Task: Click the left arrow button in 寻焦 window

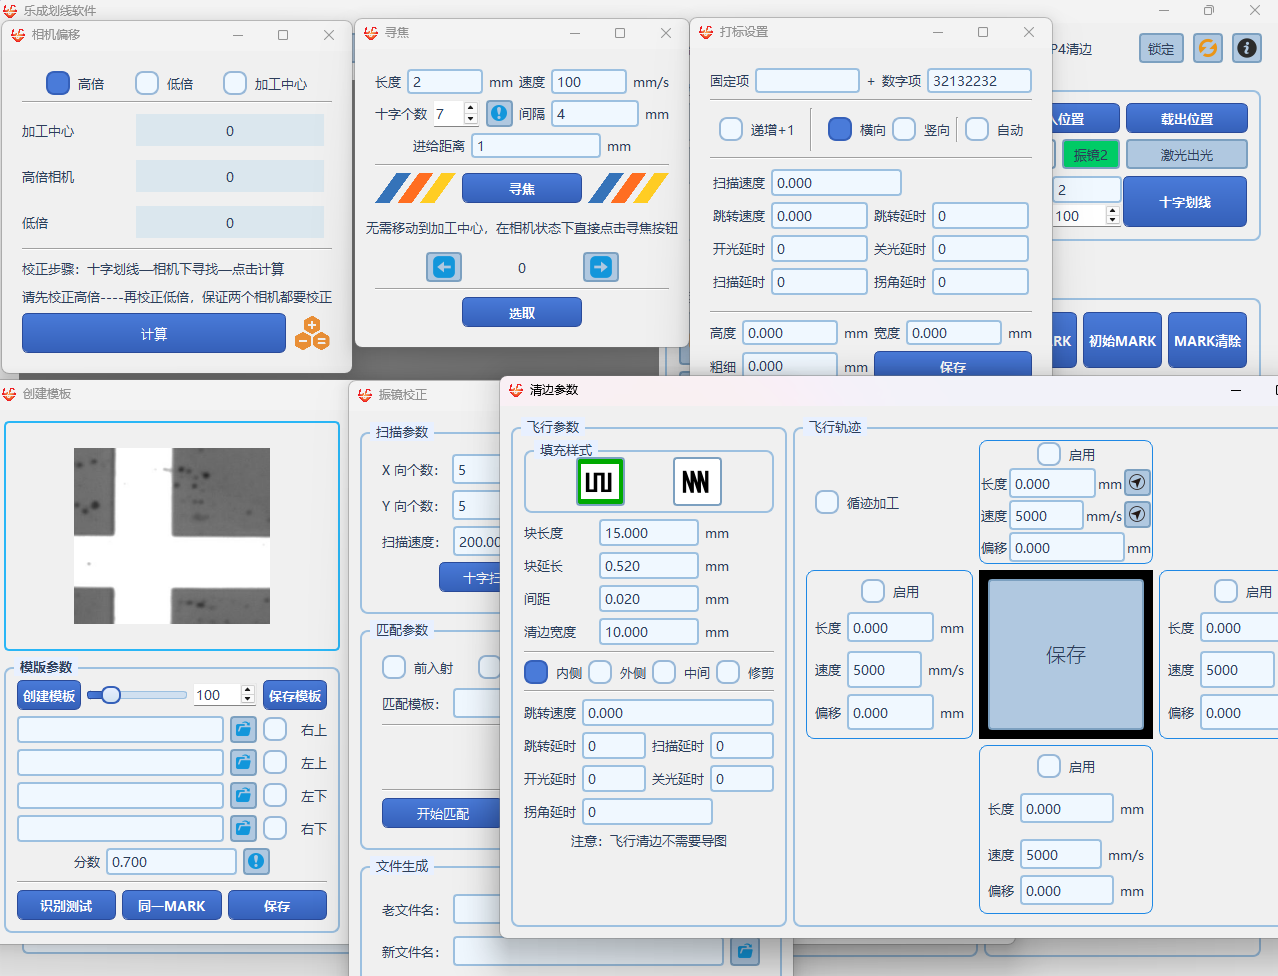Action: pyautogui.click(x=444, y=267)
